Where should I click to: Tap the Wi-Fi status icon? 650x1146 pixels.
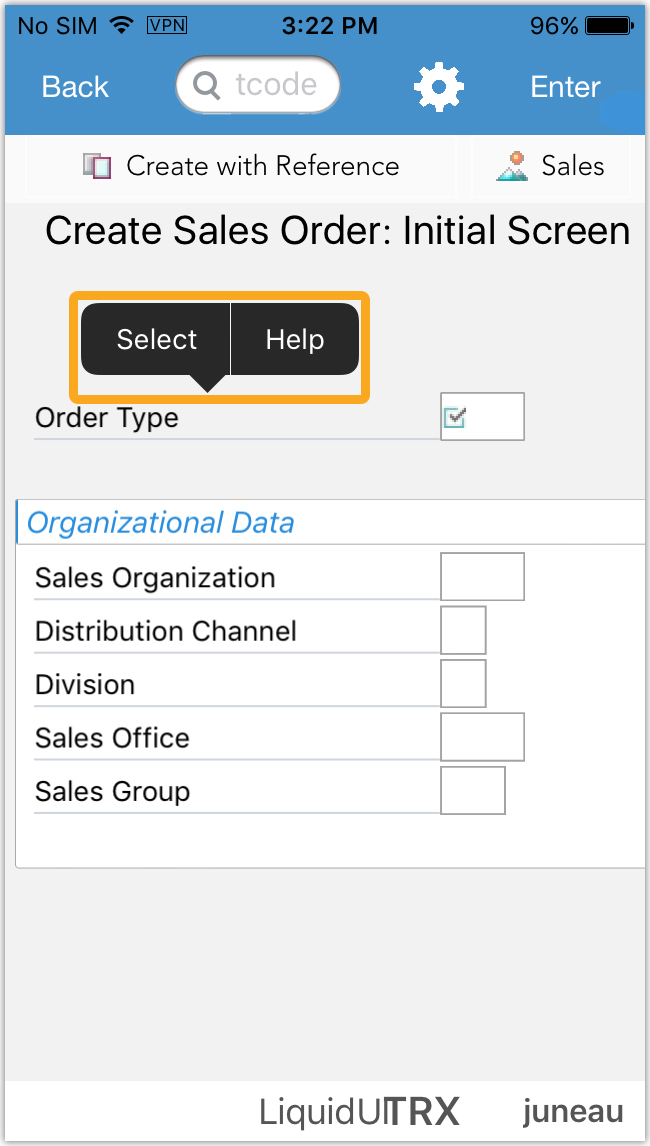coord(122,26)
